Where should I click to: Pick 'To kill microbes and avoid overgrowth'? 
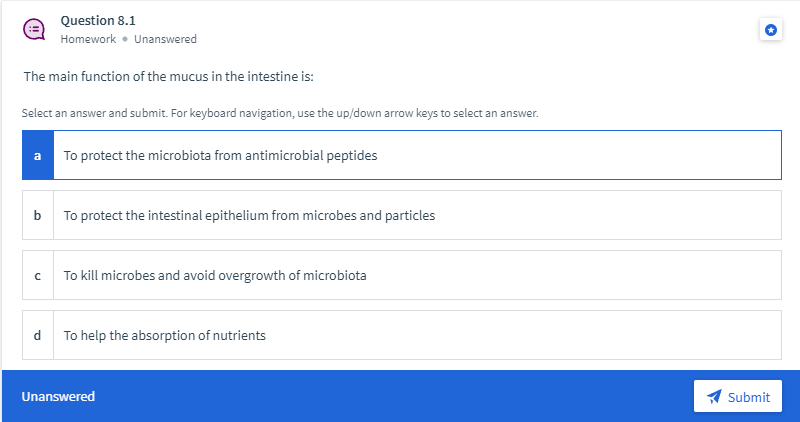[215, 275]
